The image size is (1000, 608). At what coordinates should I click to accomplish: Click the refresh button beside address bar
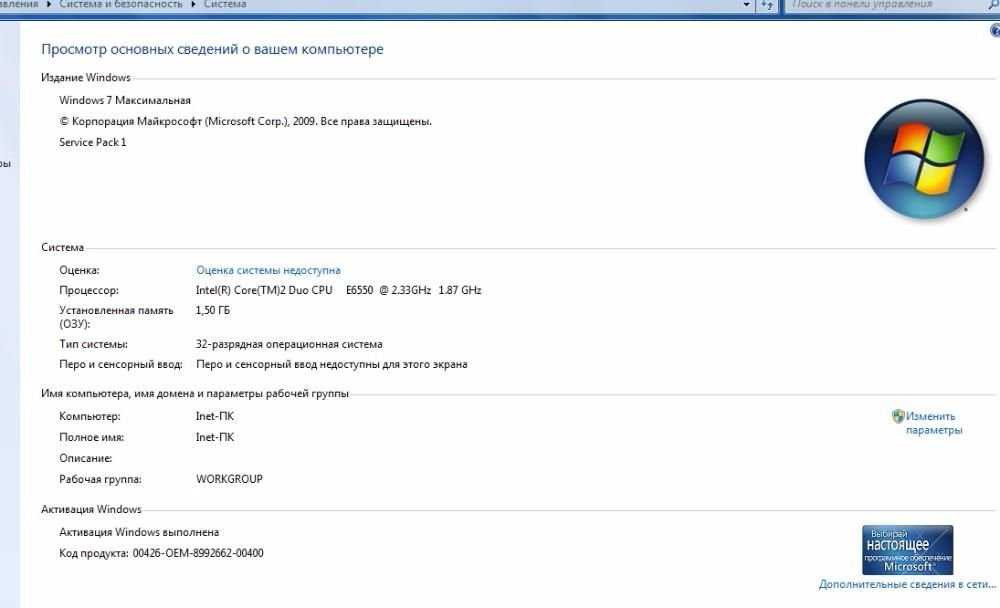[x=767, y=5]
